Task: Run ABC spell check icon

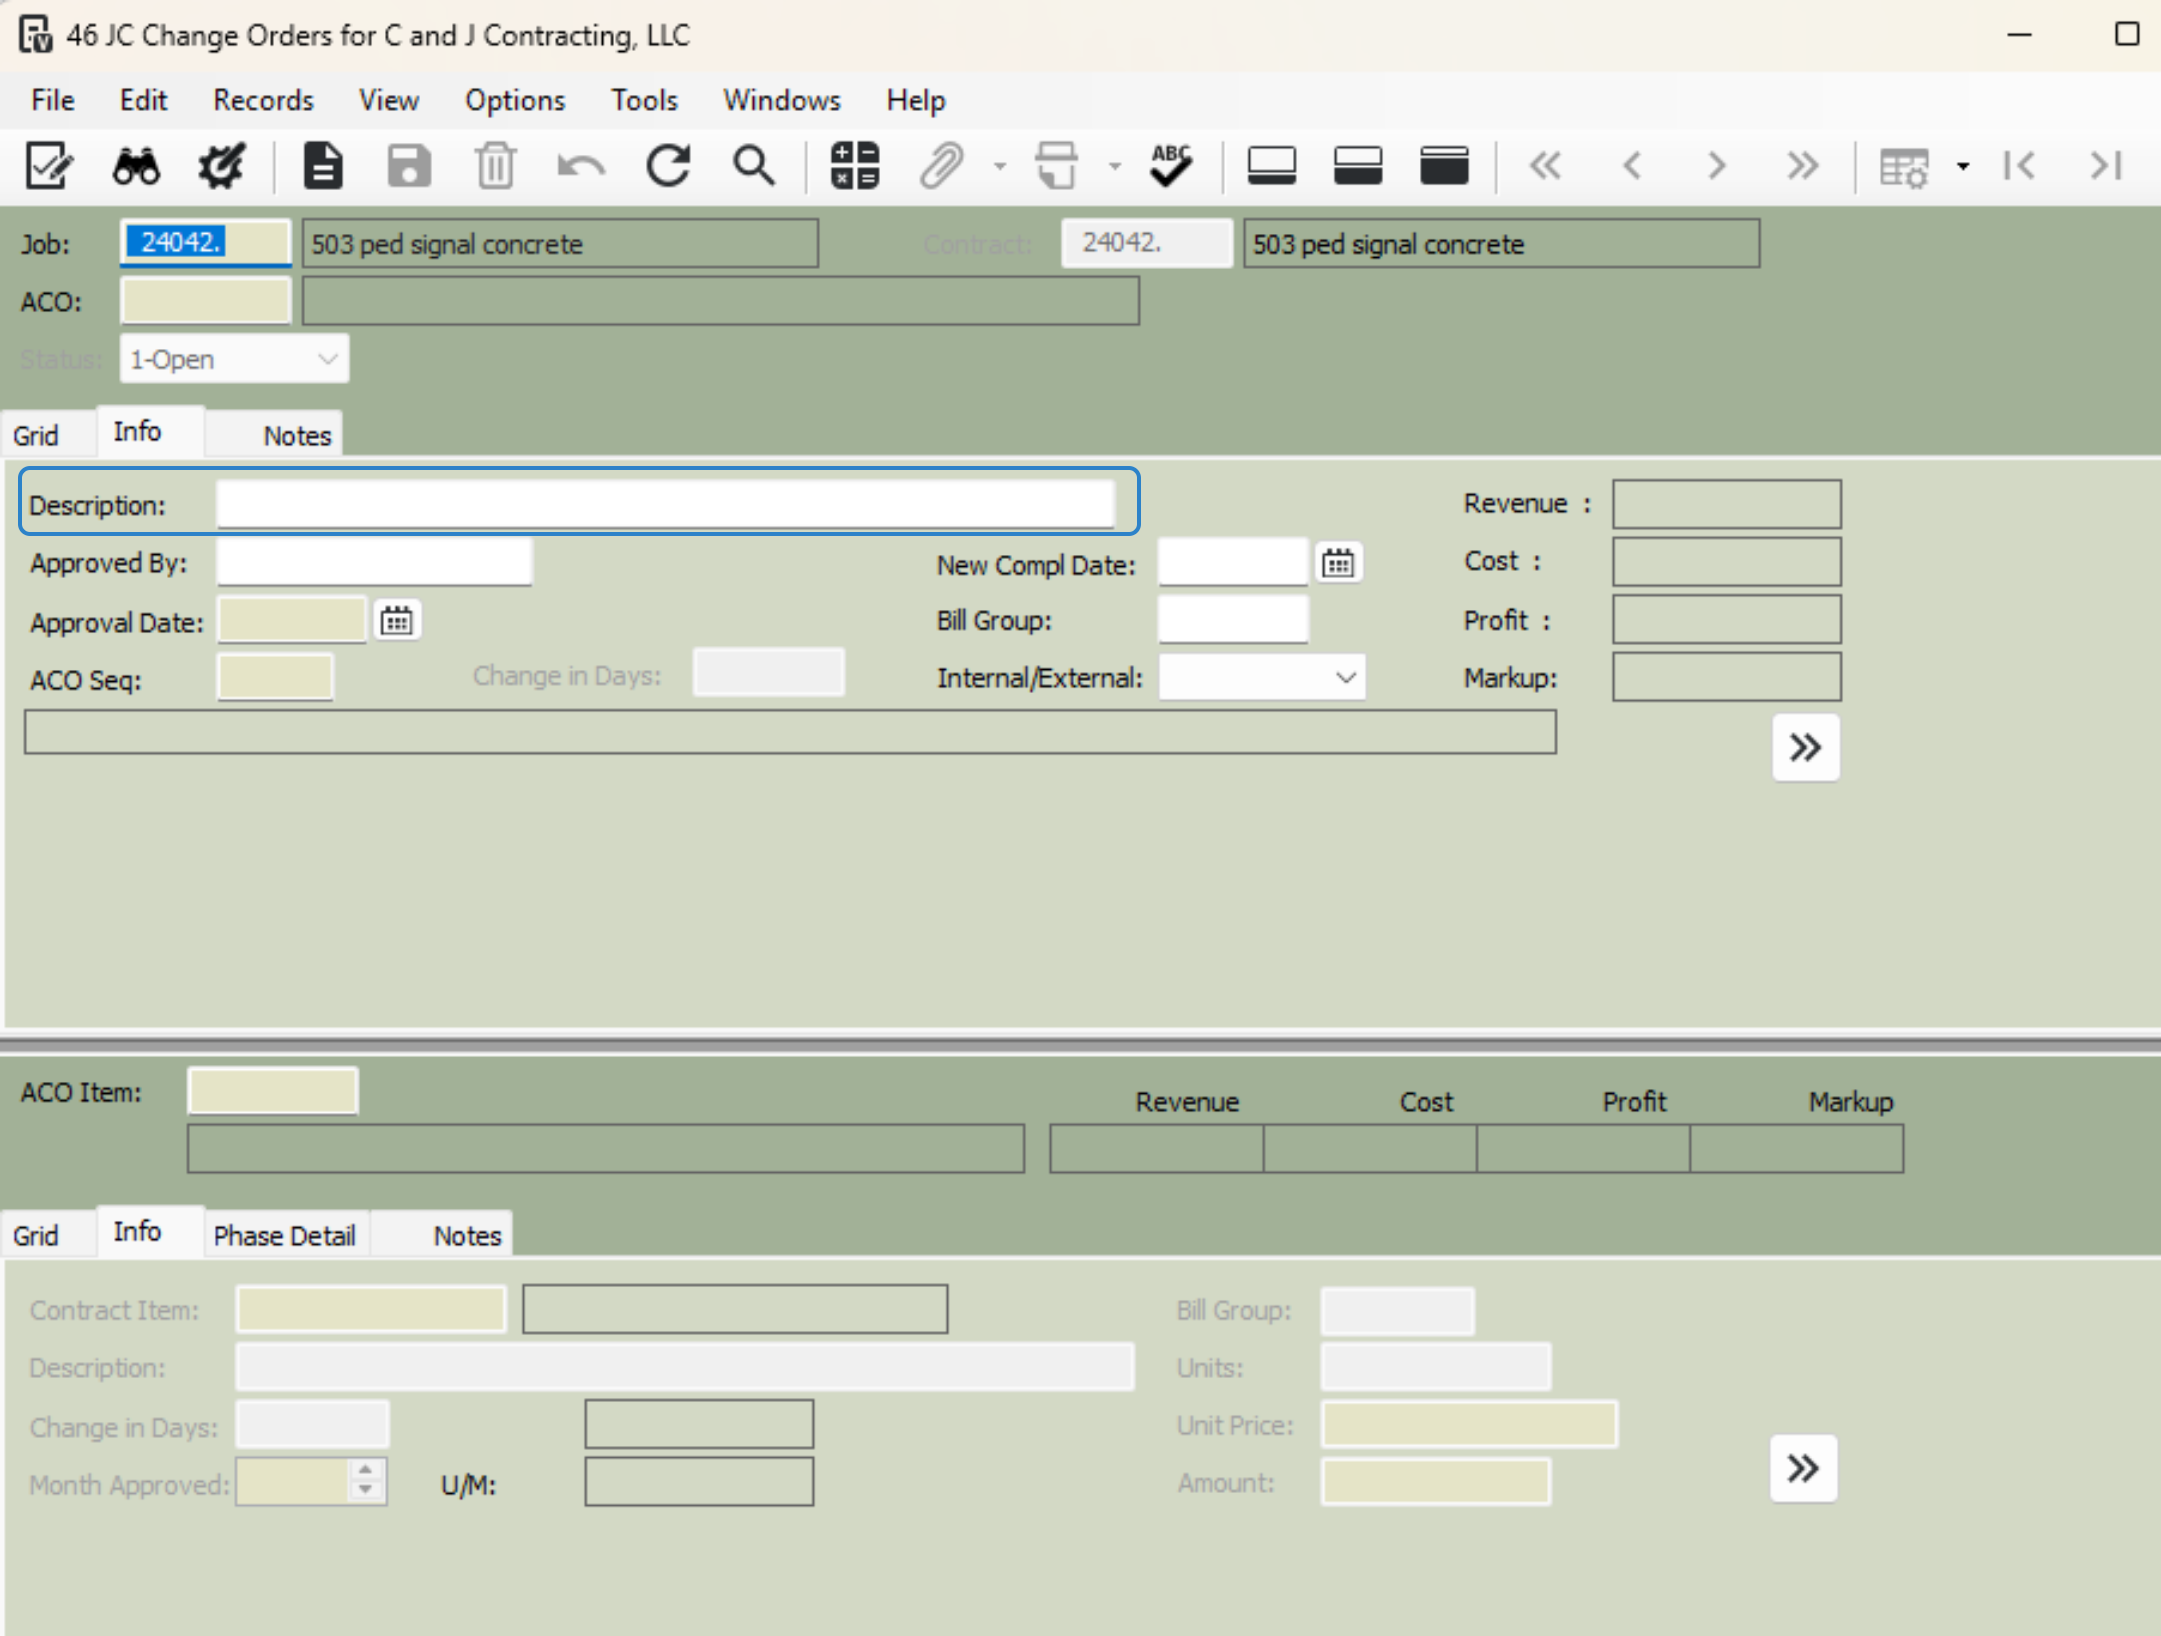Action: click(1170, 166)
